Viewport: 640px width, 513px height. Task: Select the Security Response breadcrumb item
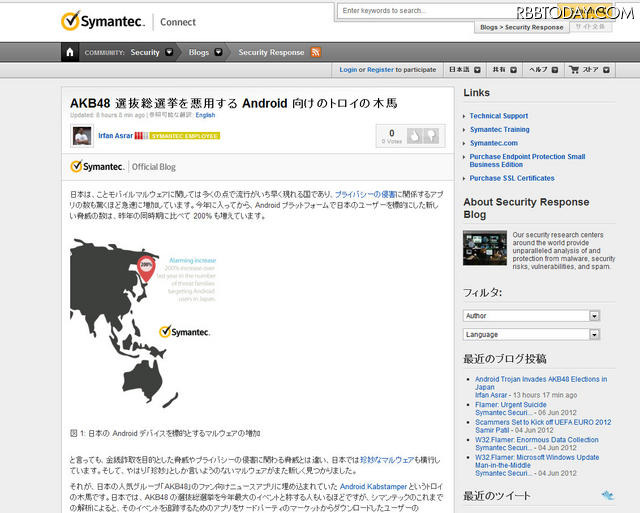click(x=271, y=52)
